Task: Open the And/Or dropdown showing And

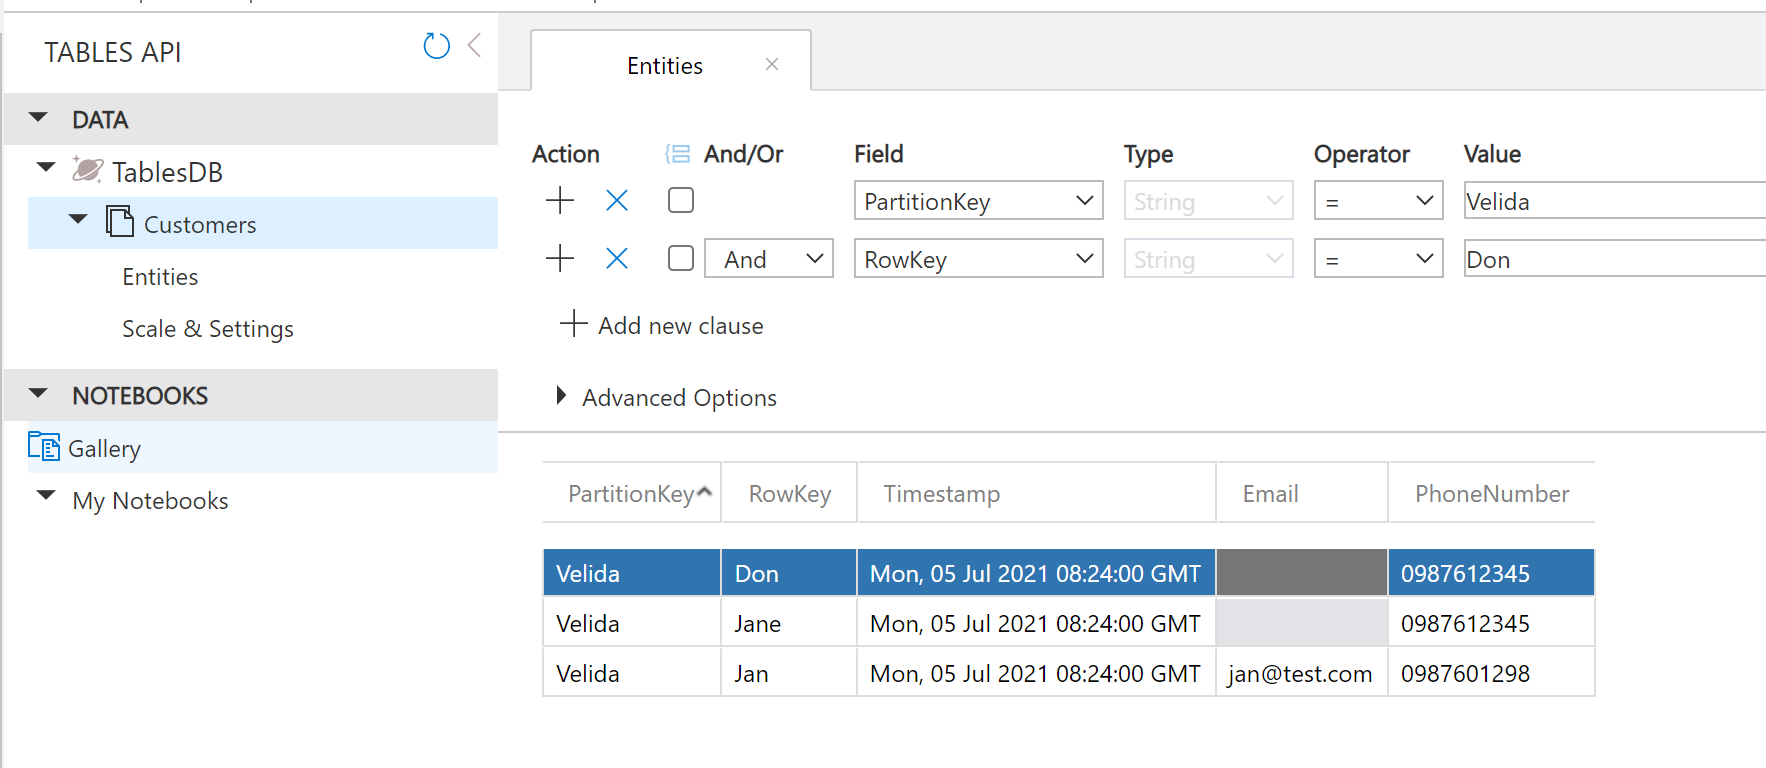Action: click(x=768, y=259)
